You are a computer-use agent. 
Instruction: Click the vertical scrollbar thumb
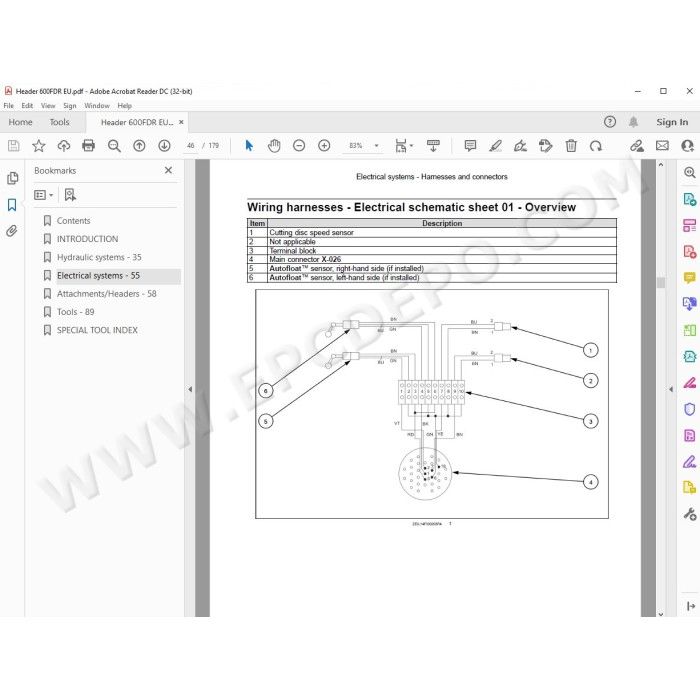[661, 282]
